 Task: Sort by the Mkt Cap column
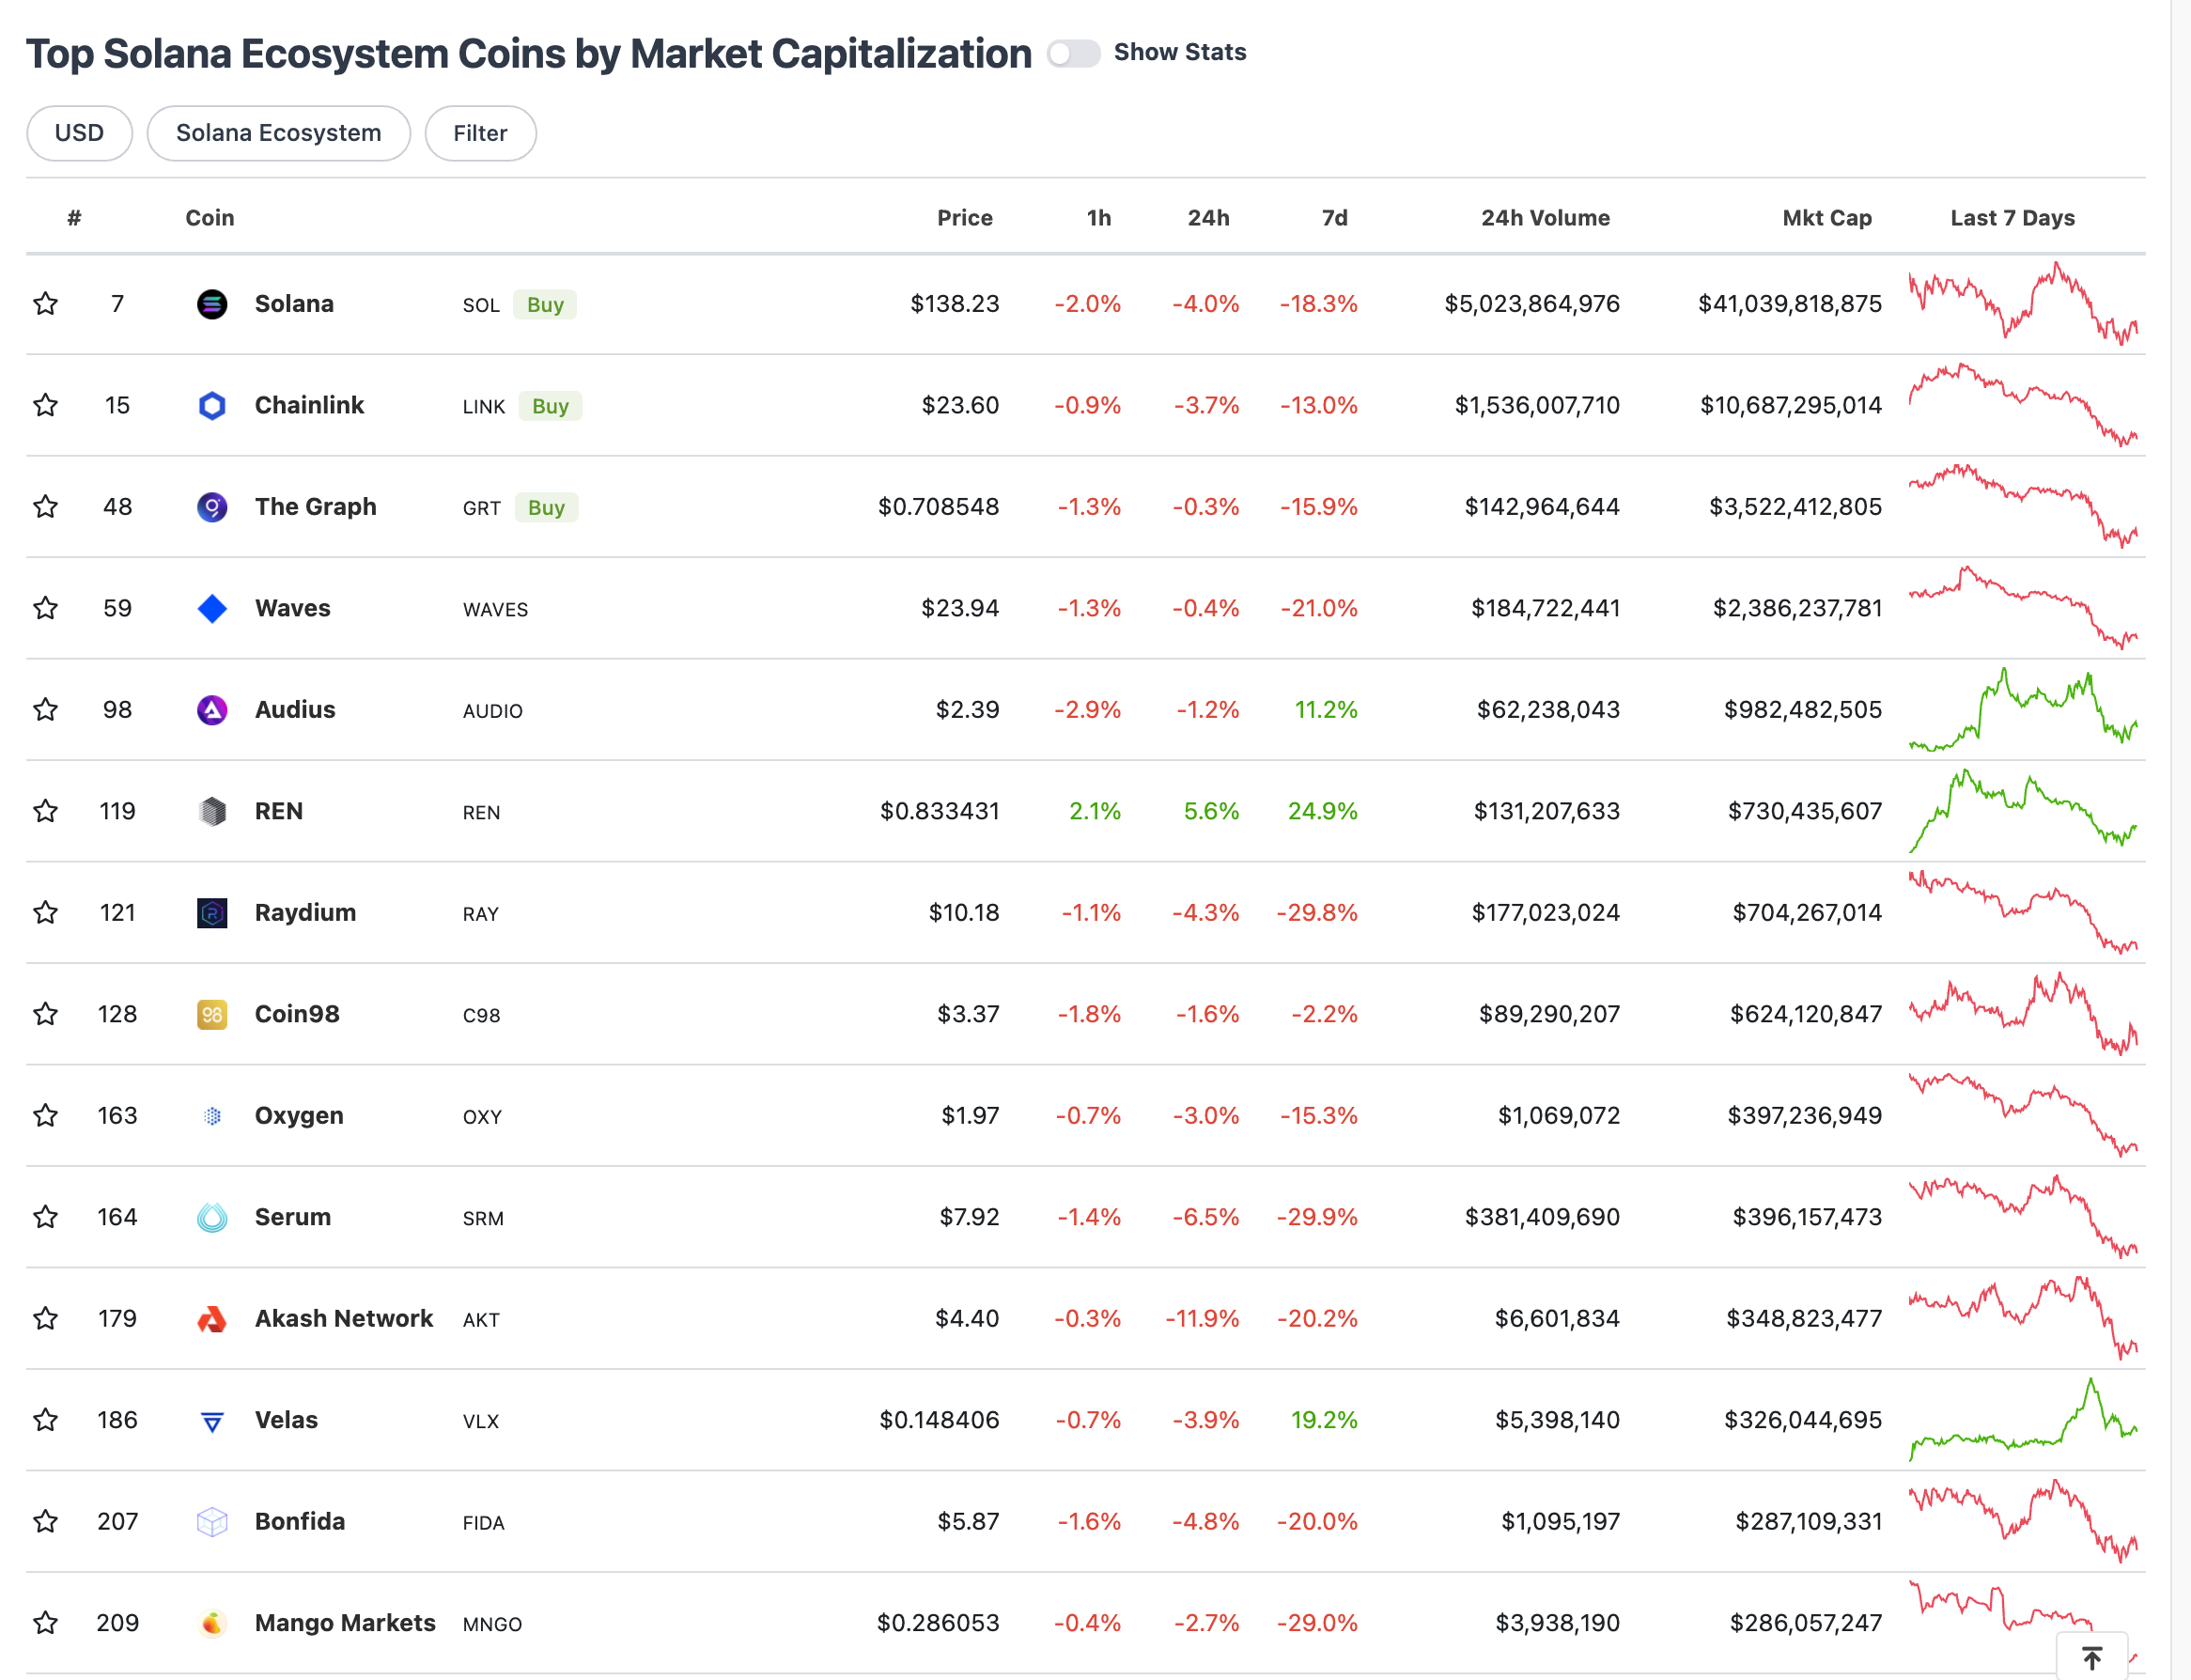coord(1827,218)
